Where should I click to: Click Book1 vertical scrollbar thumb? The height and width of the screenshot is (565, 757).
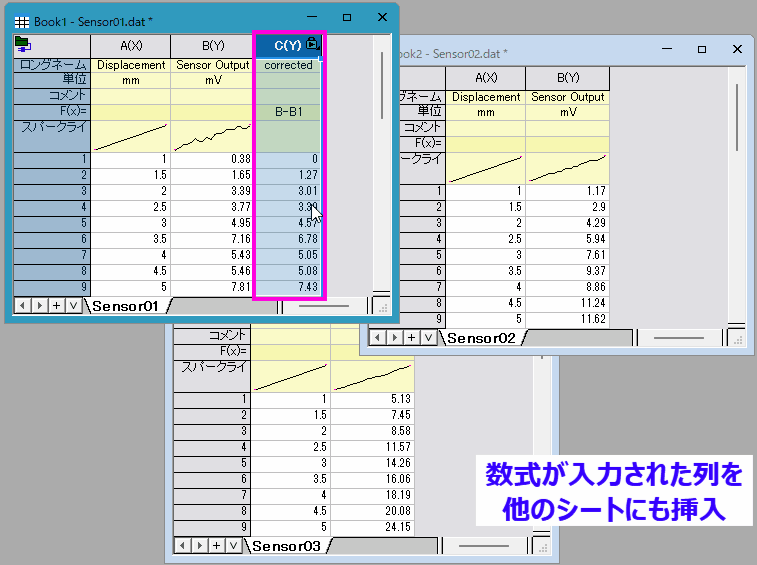(x=382, y=85)
